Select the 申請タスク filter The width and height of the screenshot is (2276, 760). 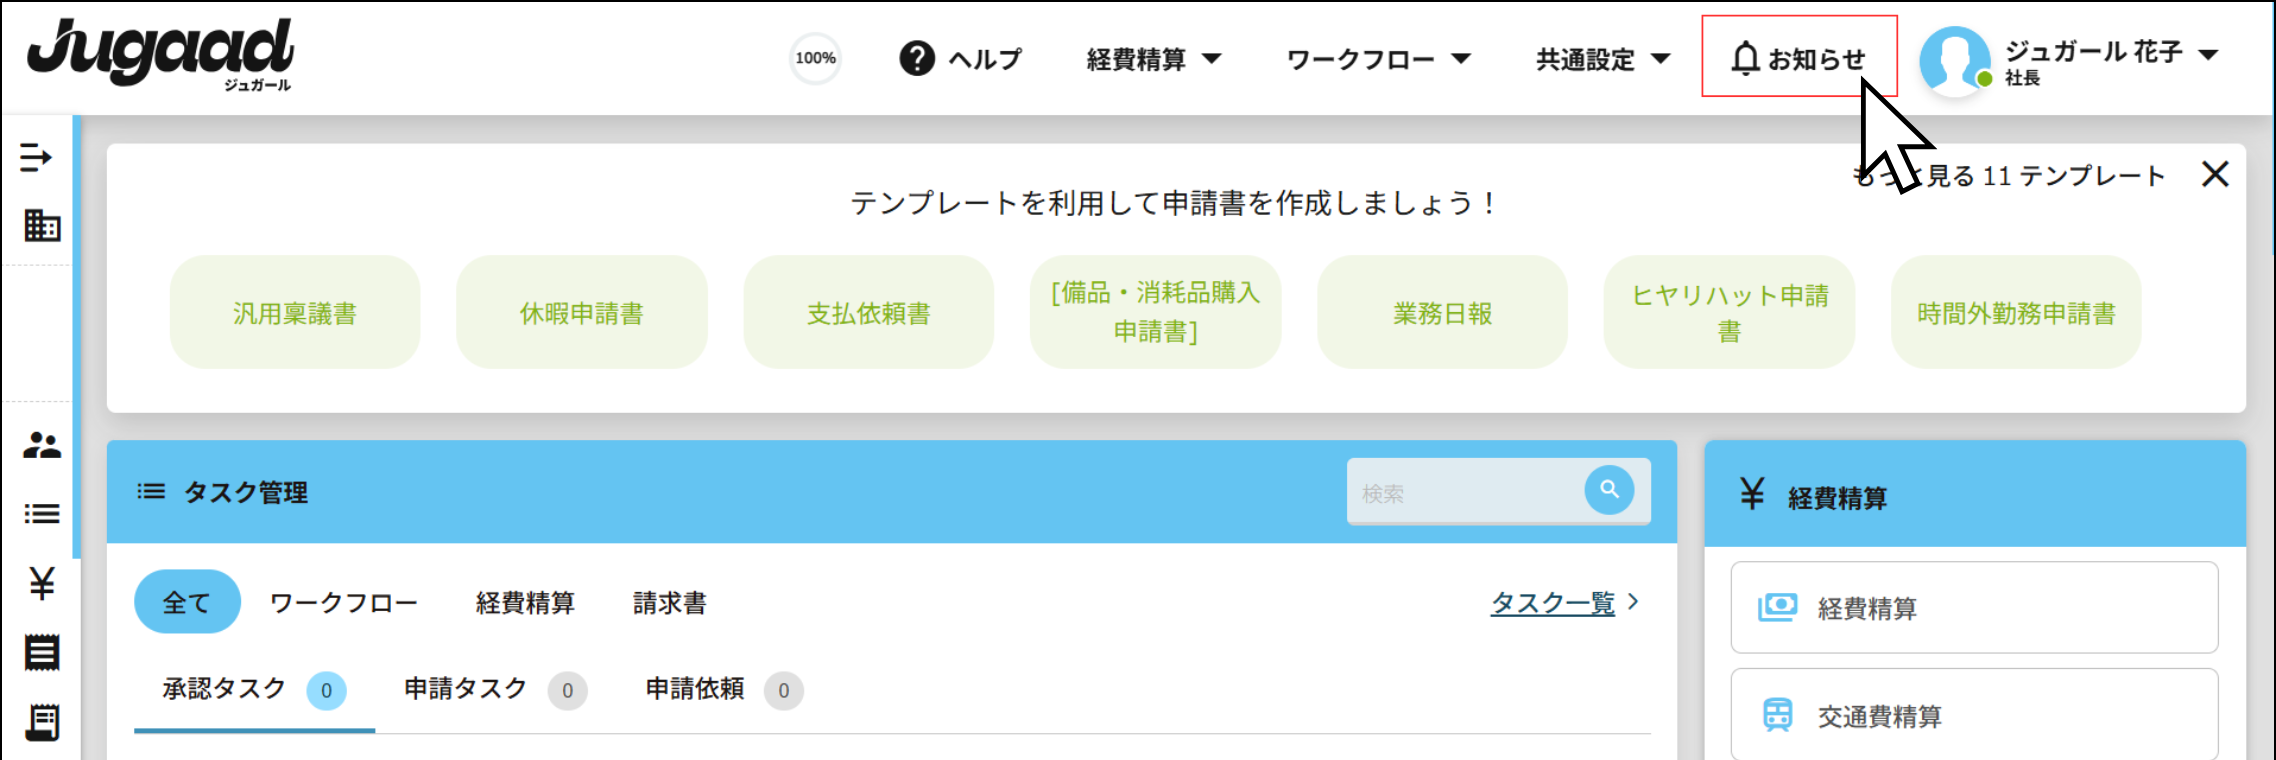pyautogui.click(x=464, y=688)
